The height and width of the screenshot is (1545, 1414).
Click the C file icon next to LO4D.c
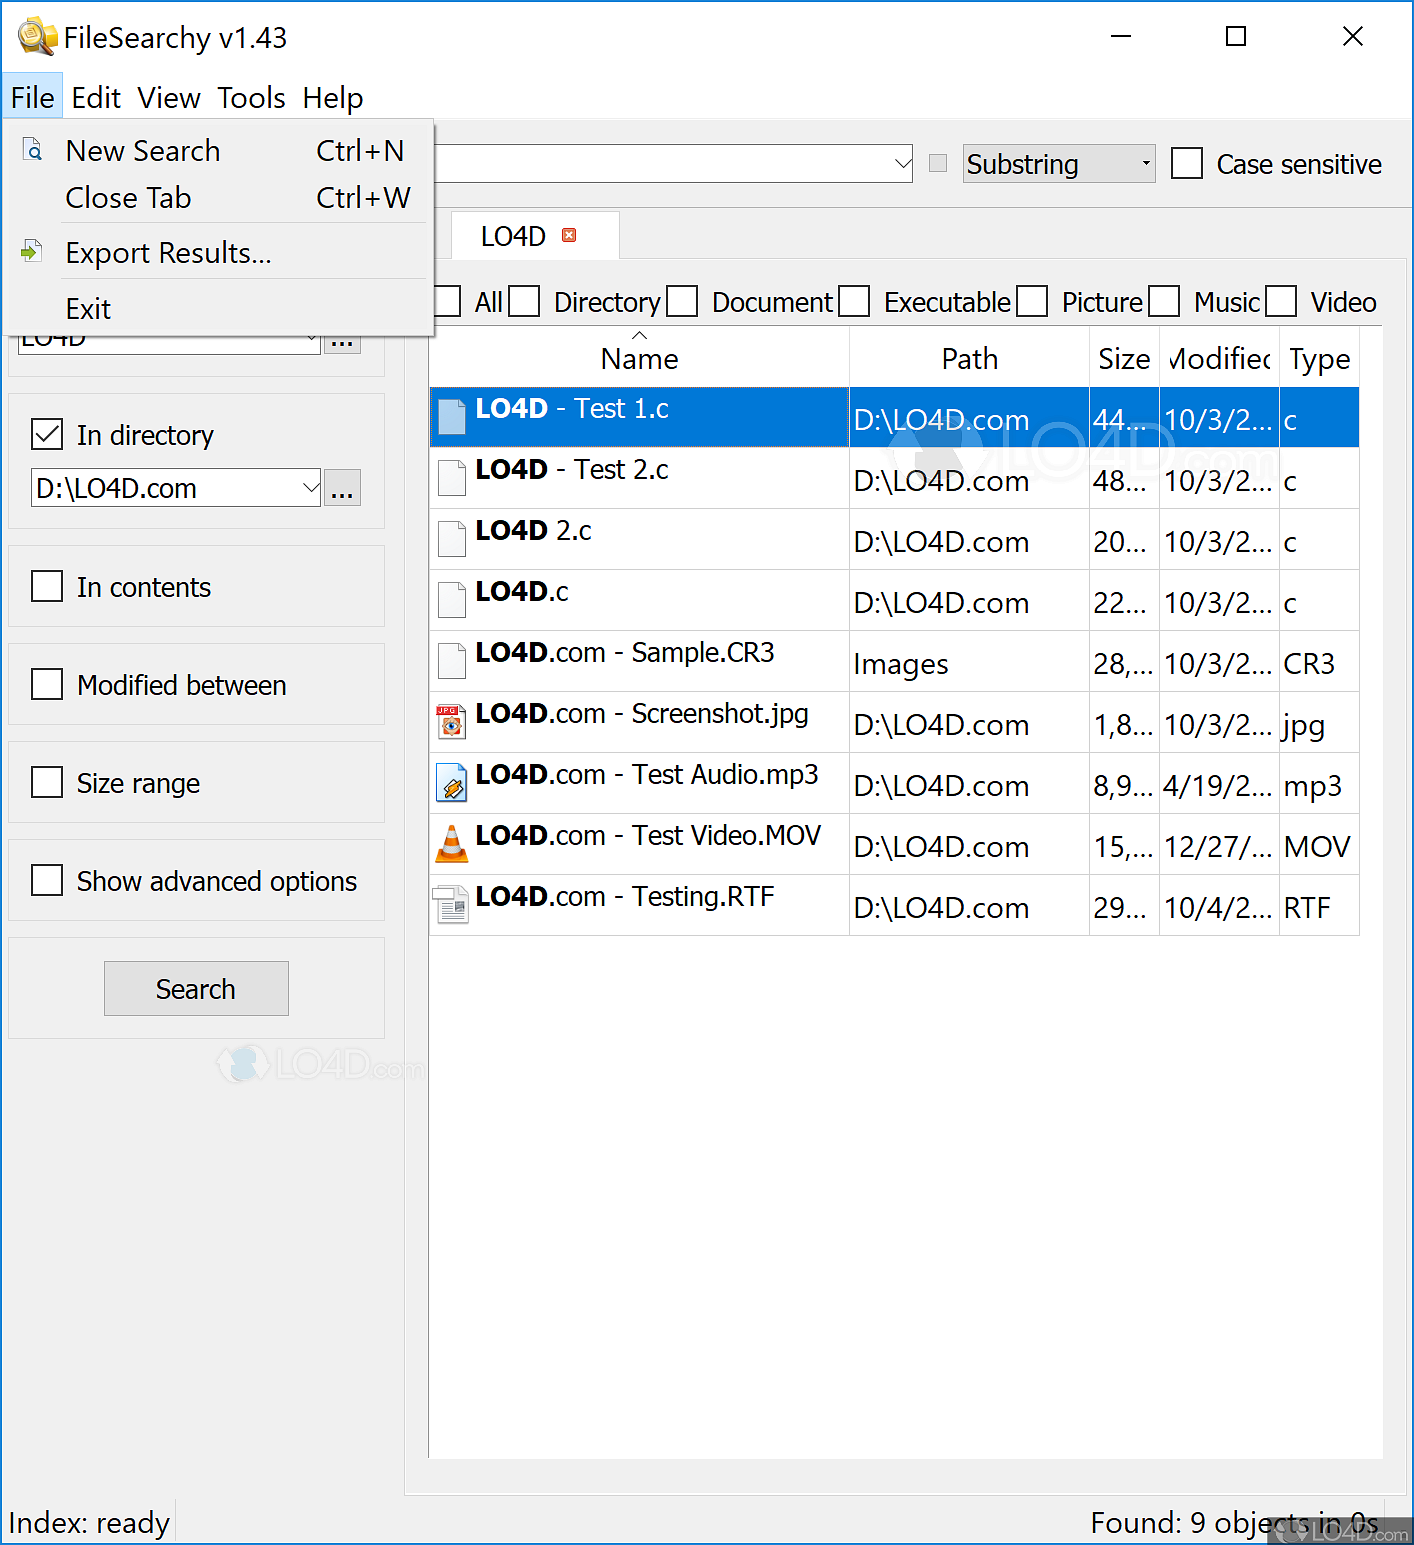pos(451,599)
